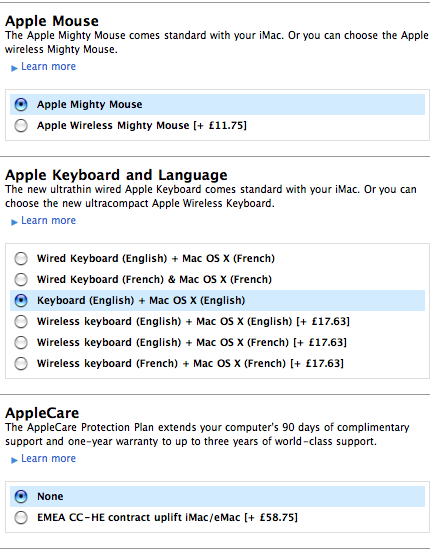
Task: Click the Apple Mouse heading
Action: [52, 21]
